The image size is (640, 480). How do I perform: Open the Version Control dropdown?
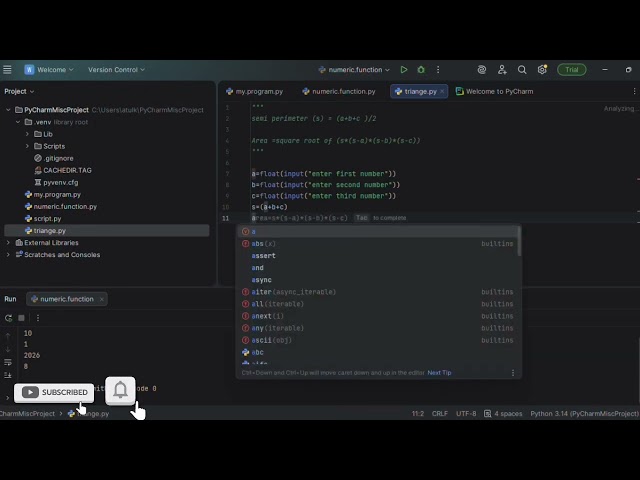(x=116, y=70)
